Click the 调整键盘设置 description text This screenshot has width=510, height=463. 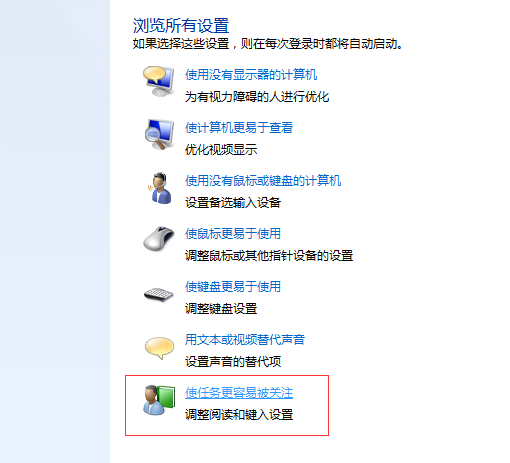[x=221, y=308]
